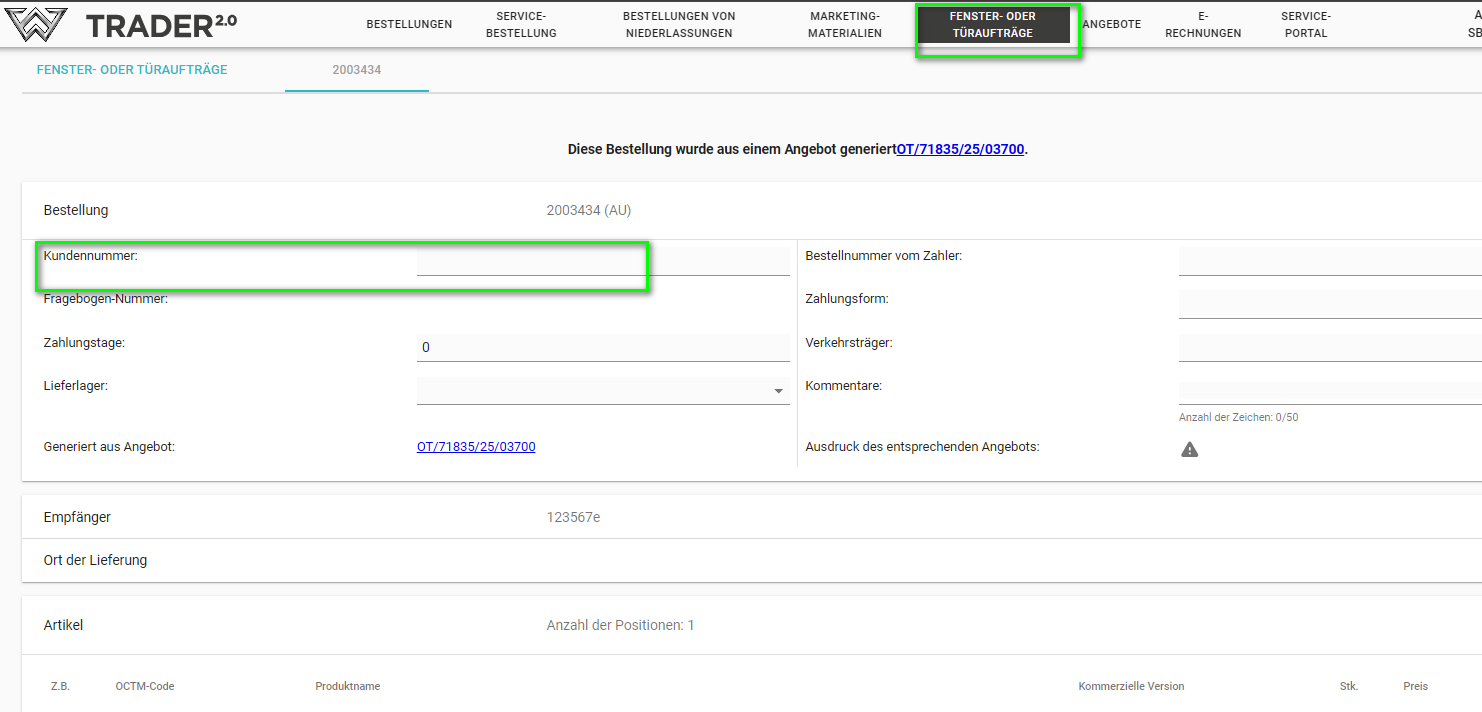Screen dimensions: 1482x712
Task: Open Bestellungen von Niederlassungen menu
Action: [x=679, y=25]
